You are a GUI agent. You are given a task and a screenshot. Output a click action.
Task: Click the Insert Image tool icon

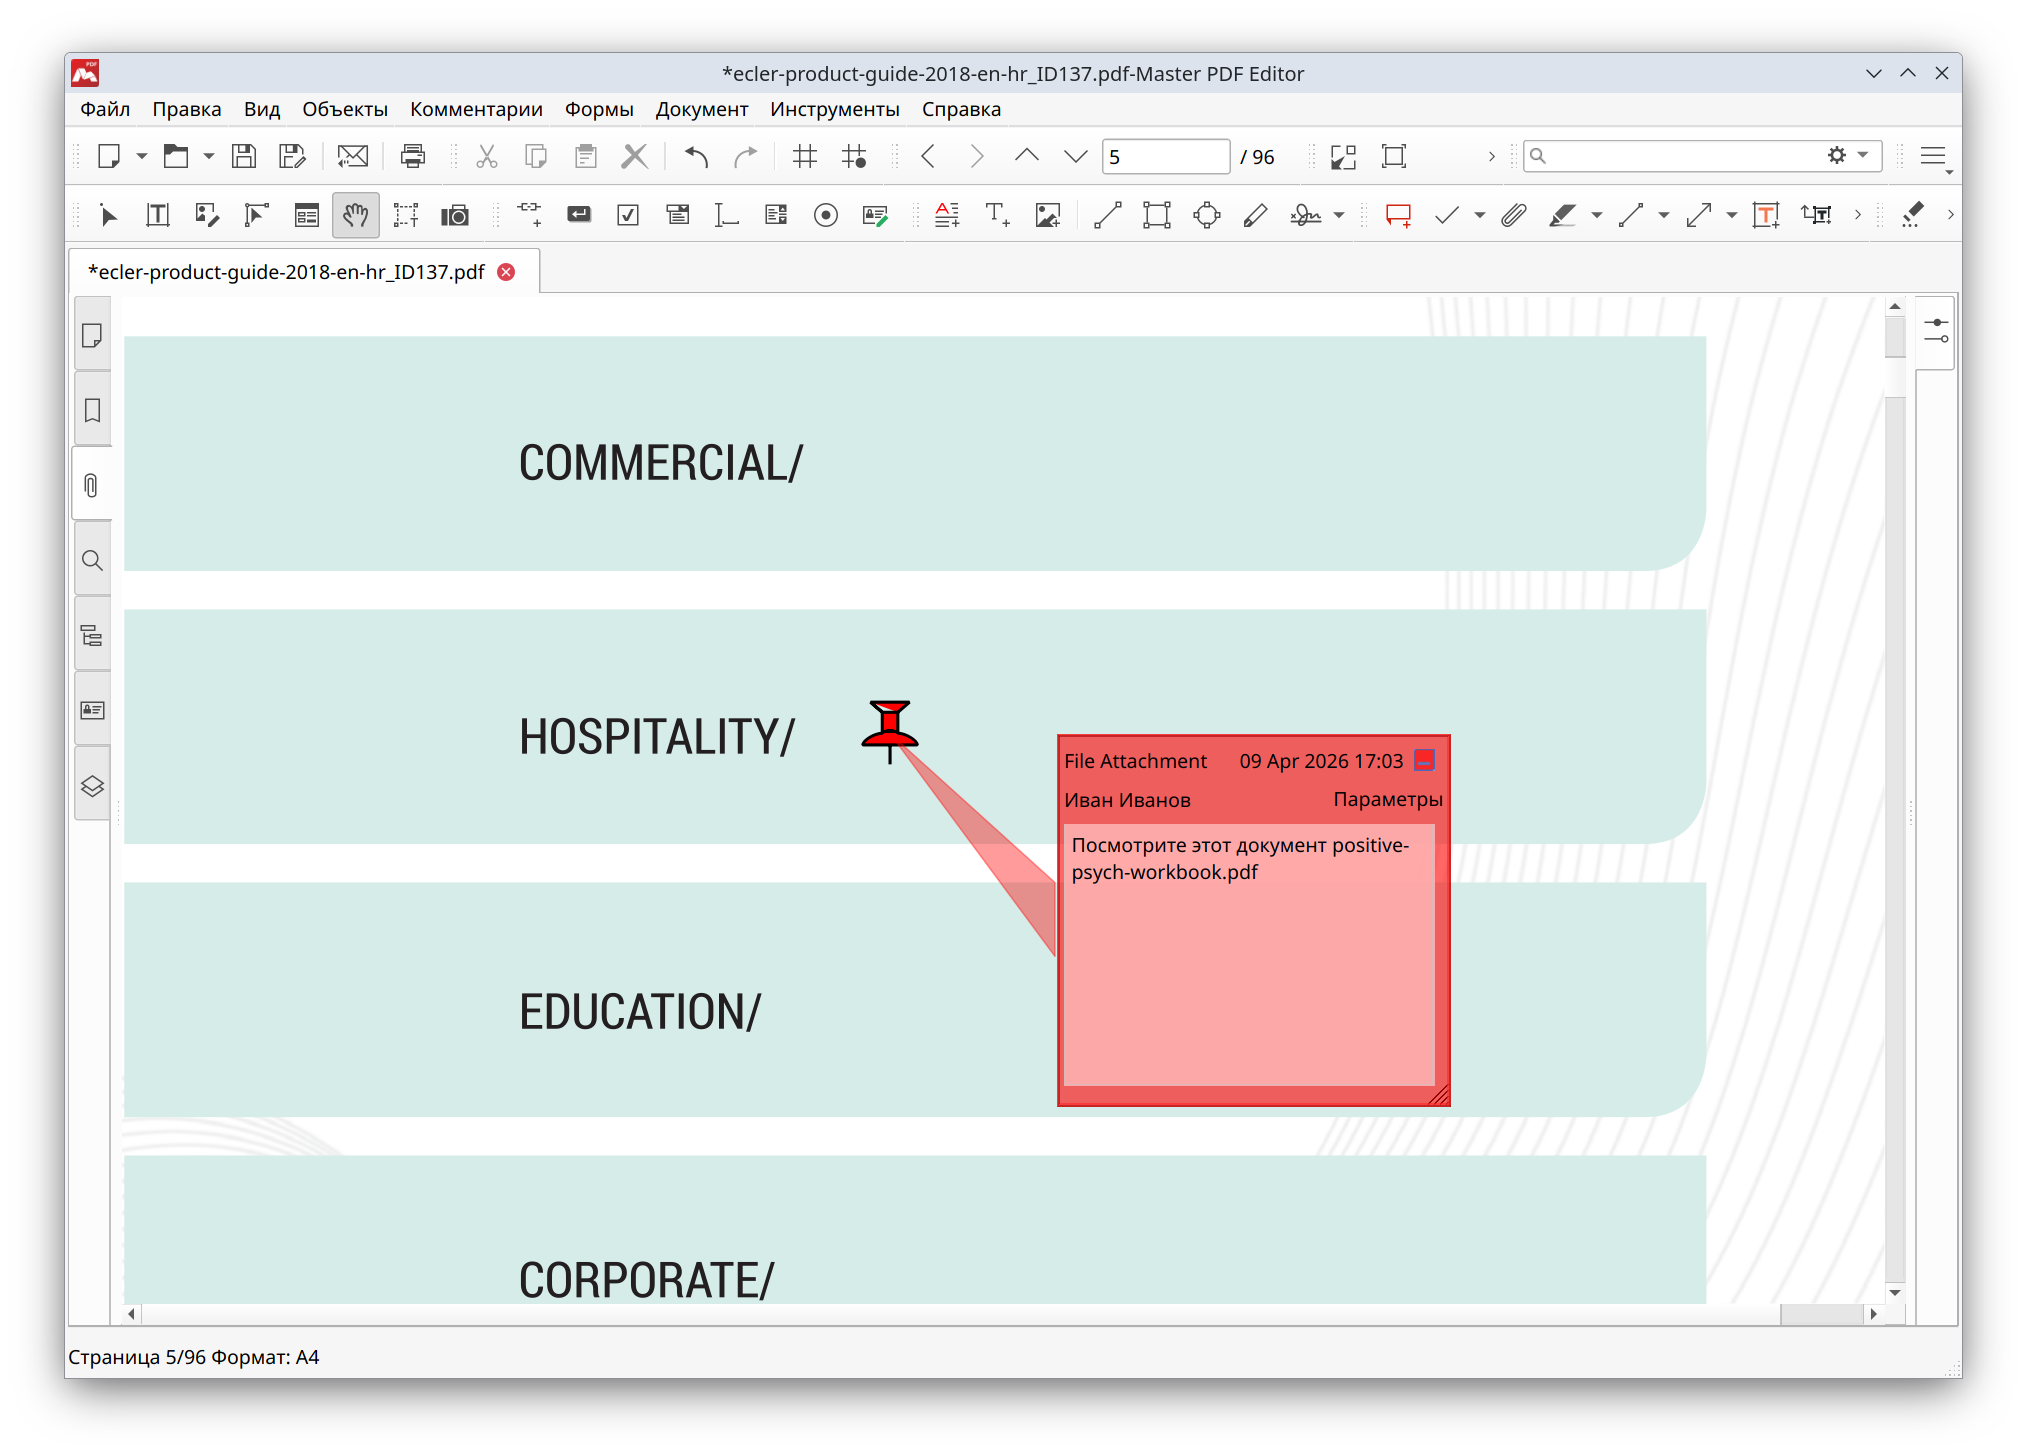[x=1047, y=215]
